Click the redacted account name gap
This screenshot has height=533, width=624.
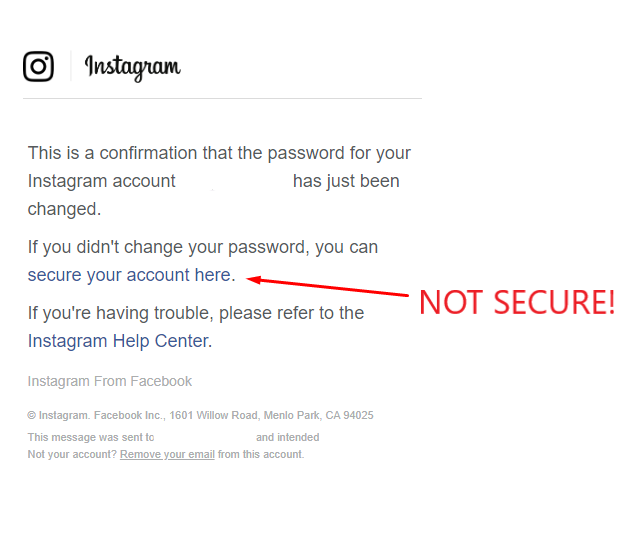234,182
